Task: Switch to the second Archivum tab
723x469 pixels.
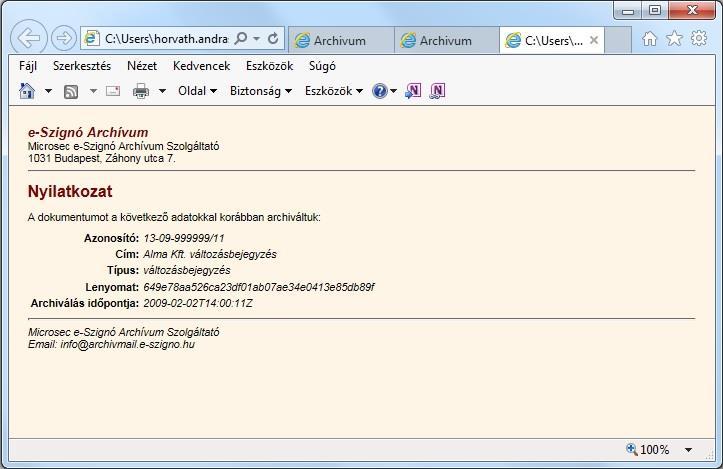Action: tap(446, 41)
